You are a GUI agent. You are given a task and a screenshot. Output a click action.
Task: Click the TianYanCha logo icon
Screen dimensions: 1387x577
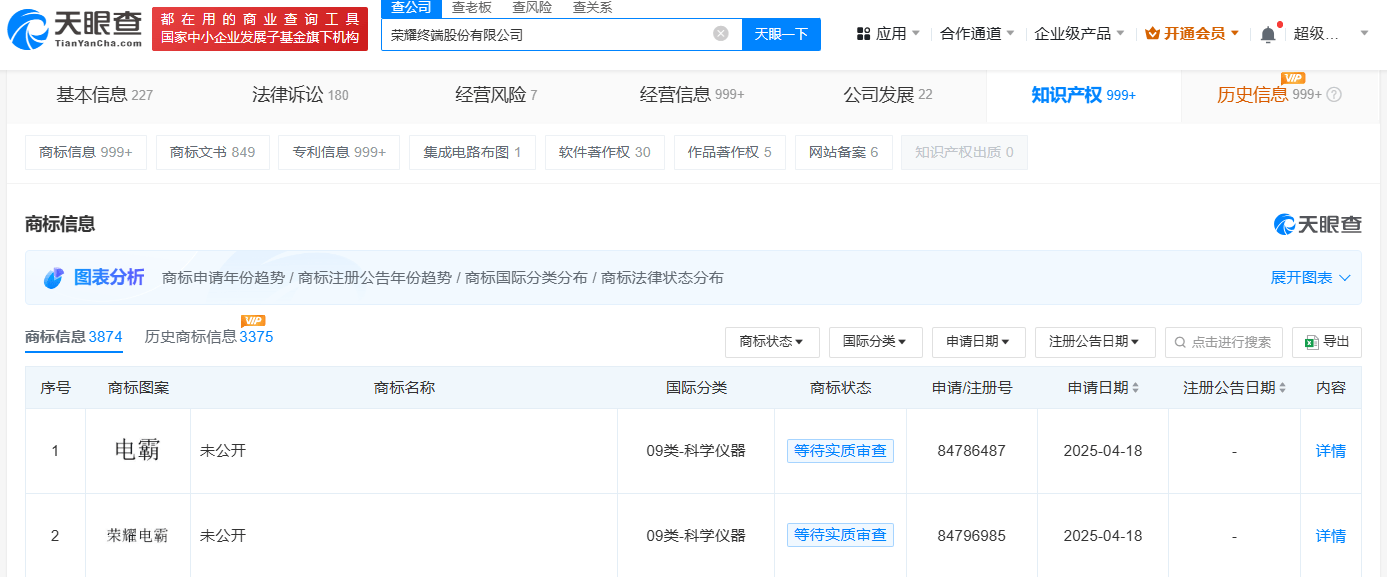(x=27, y=29)
